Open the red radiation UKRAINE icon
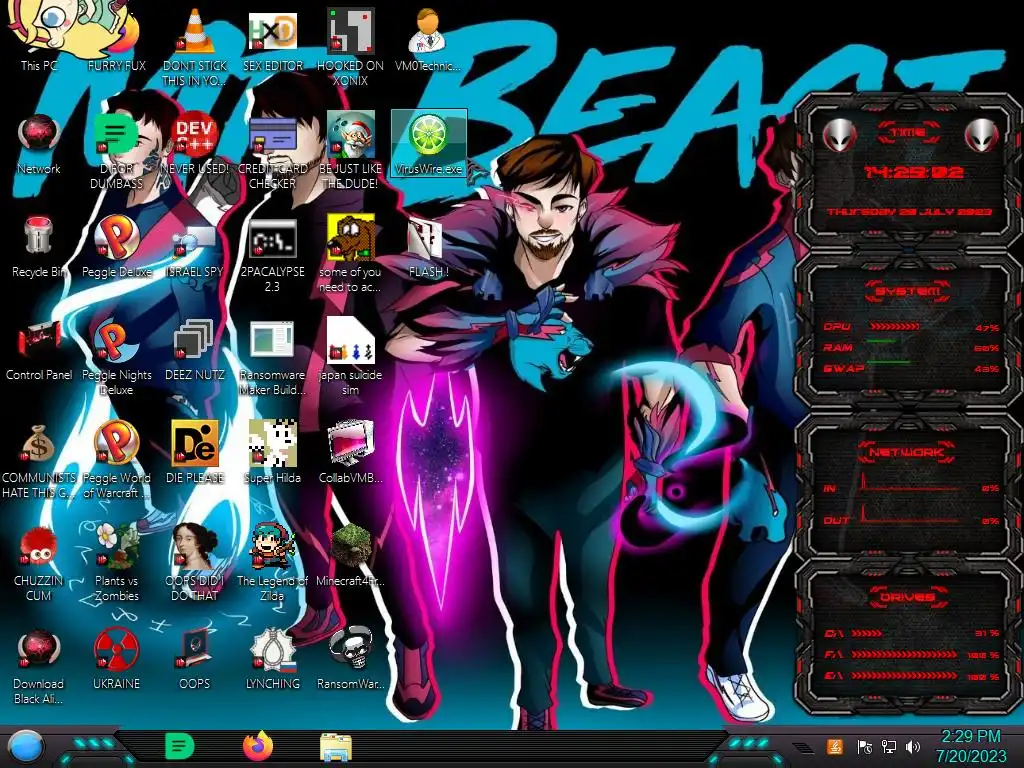 pos(116,658)
